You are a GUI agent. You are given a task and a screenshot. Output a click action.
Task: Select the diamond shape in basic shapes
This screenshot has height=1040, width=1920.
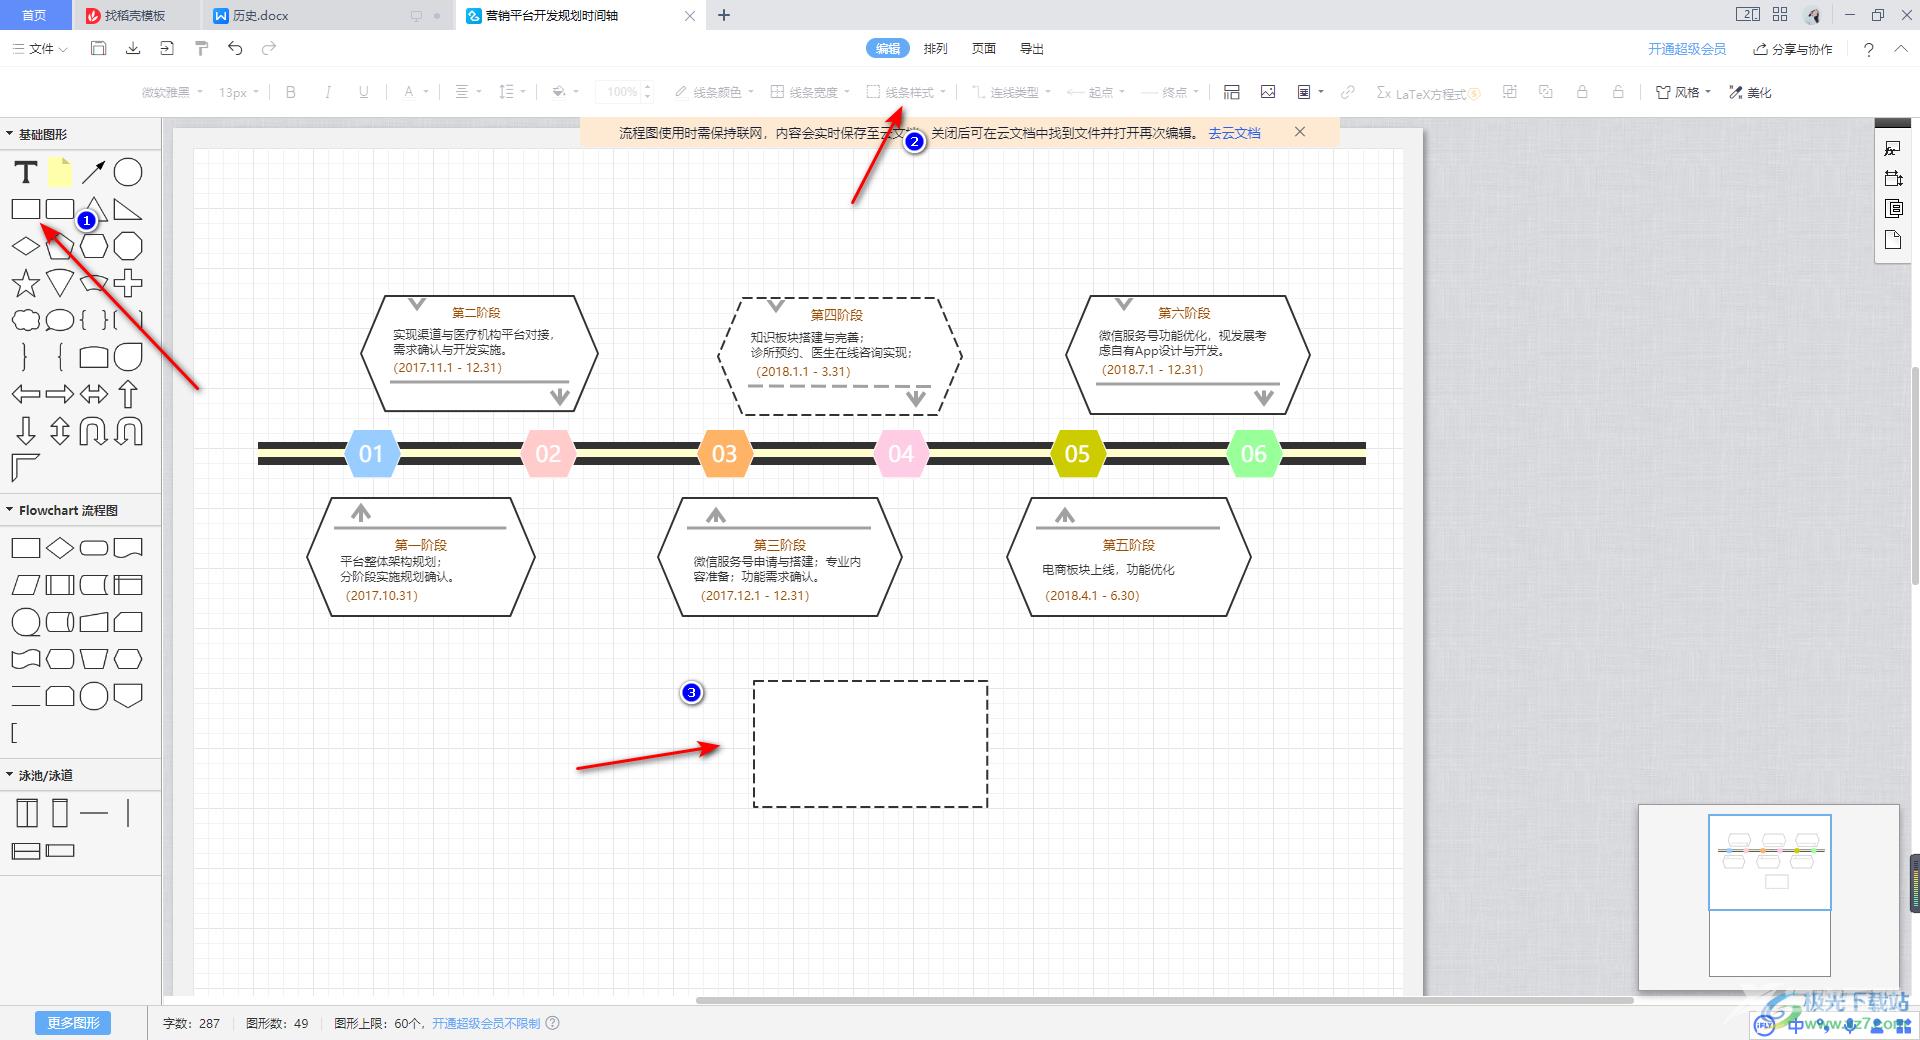[26, 246]
